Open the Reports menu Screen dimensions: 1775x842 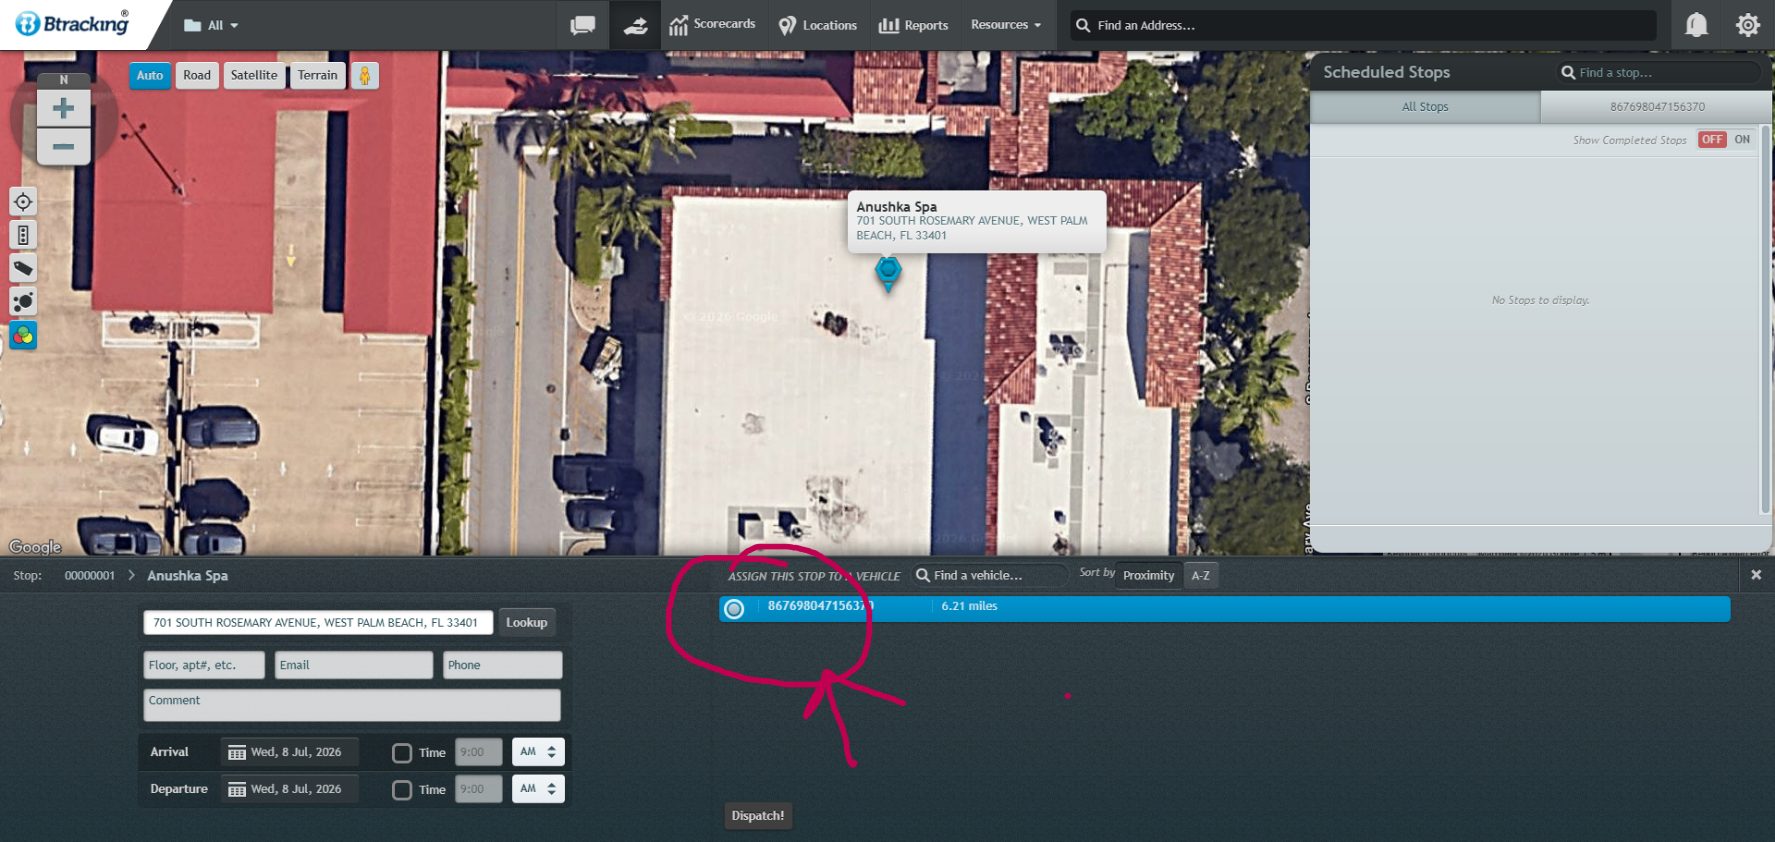913,25
